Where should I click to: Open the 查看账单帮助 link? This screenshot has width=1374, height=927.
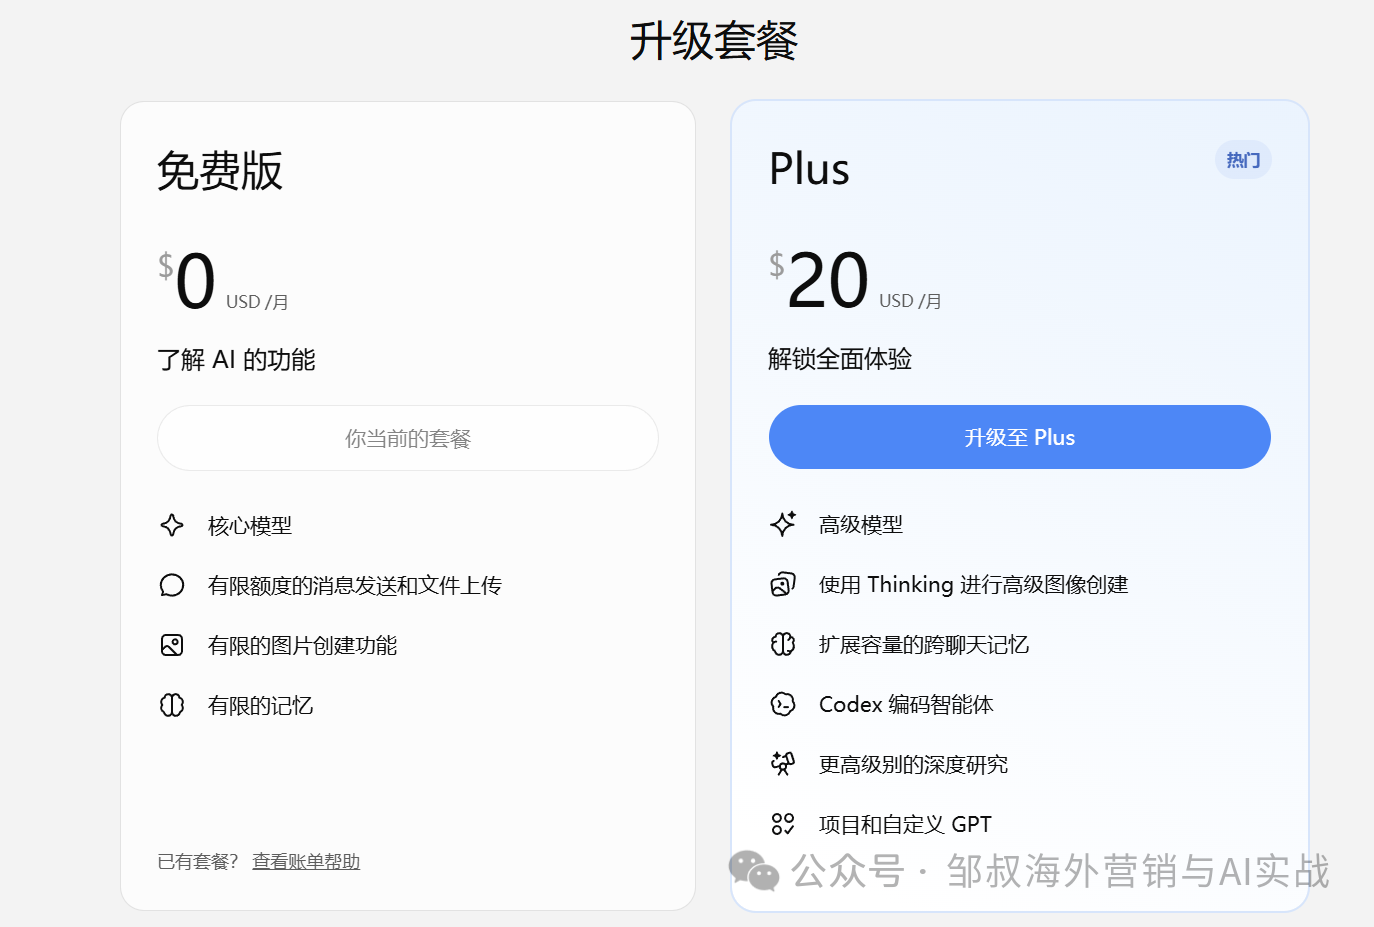[306, 861]
